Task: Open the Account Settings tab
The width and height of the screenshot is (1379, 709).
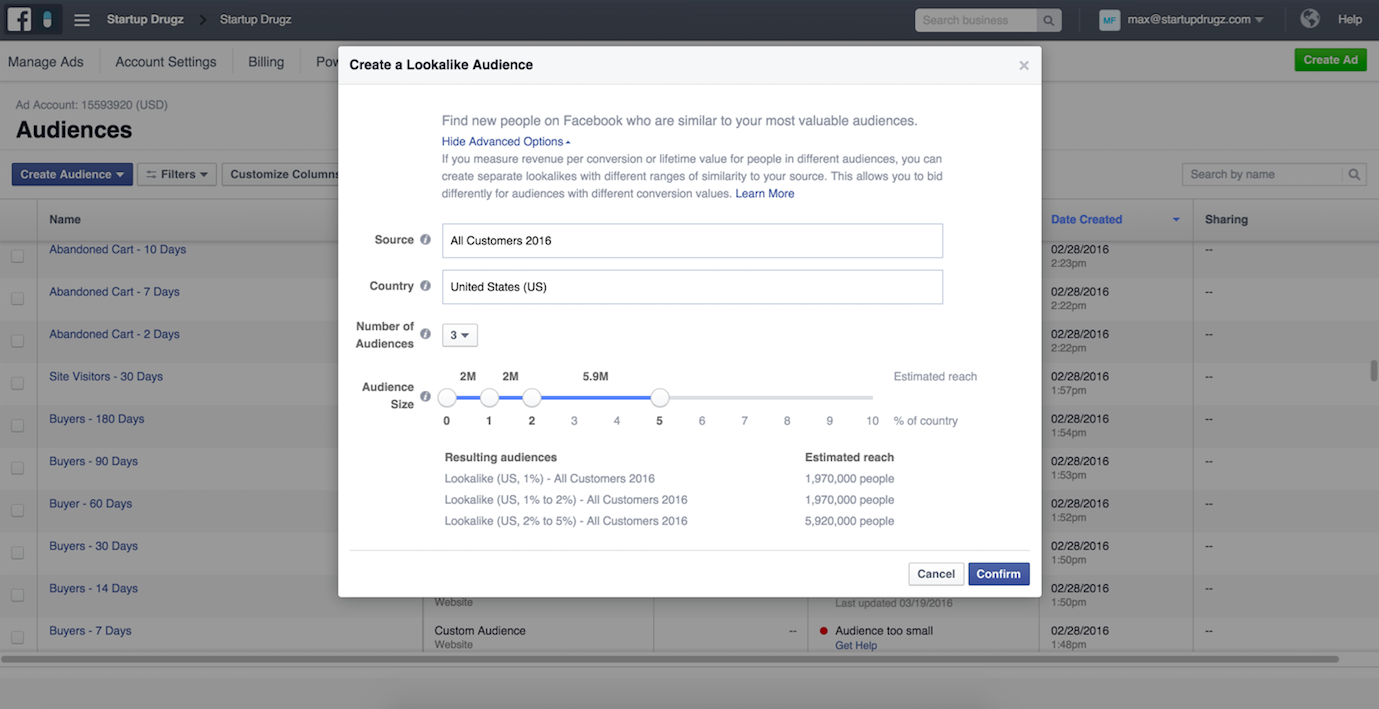Action: coord(166,62)
